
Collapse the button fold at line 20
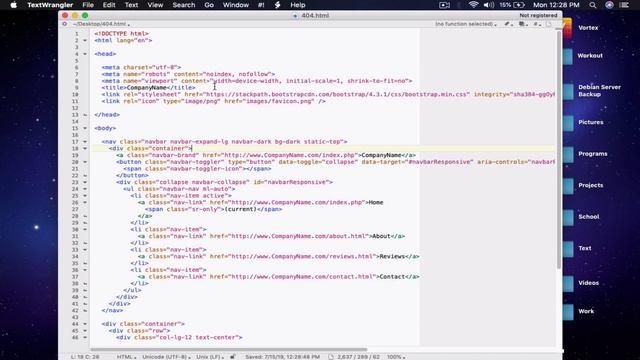(x=85, y=162)
